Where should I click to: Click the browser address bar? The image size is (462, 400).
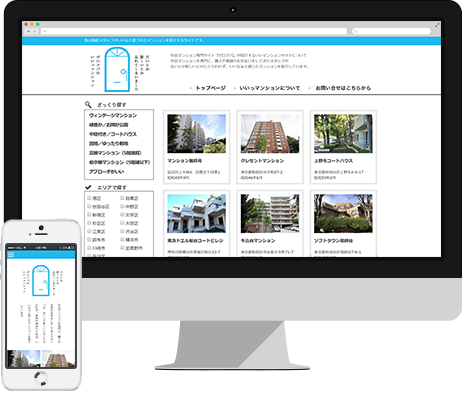(x=194, y=31)
